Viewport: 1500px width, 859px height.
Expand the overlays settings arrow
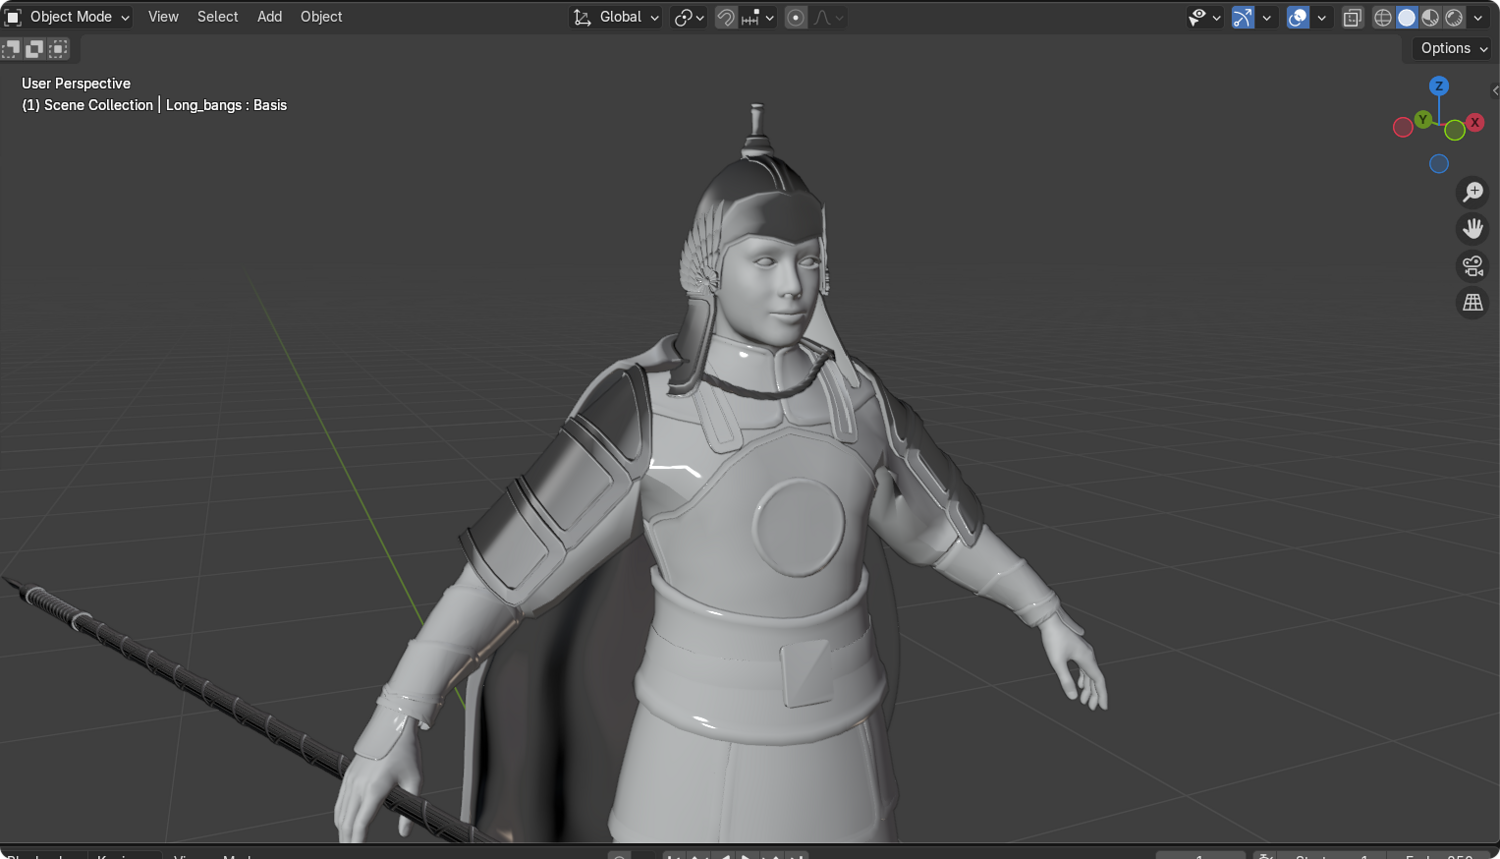point(1321,17)
